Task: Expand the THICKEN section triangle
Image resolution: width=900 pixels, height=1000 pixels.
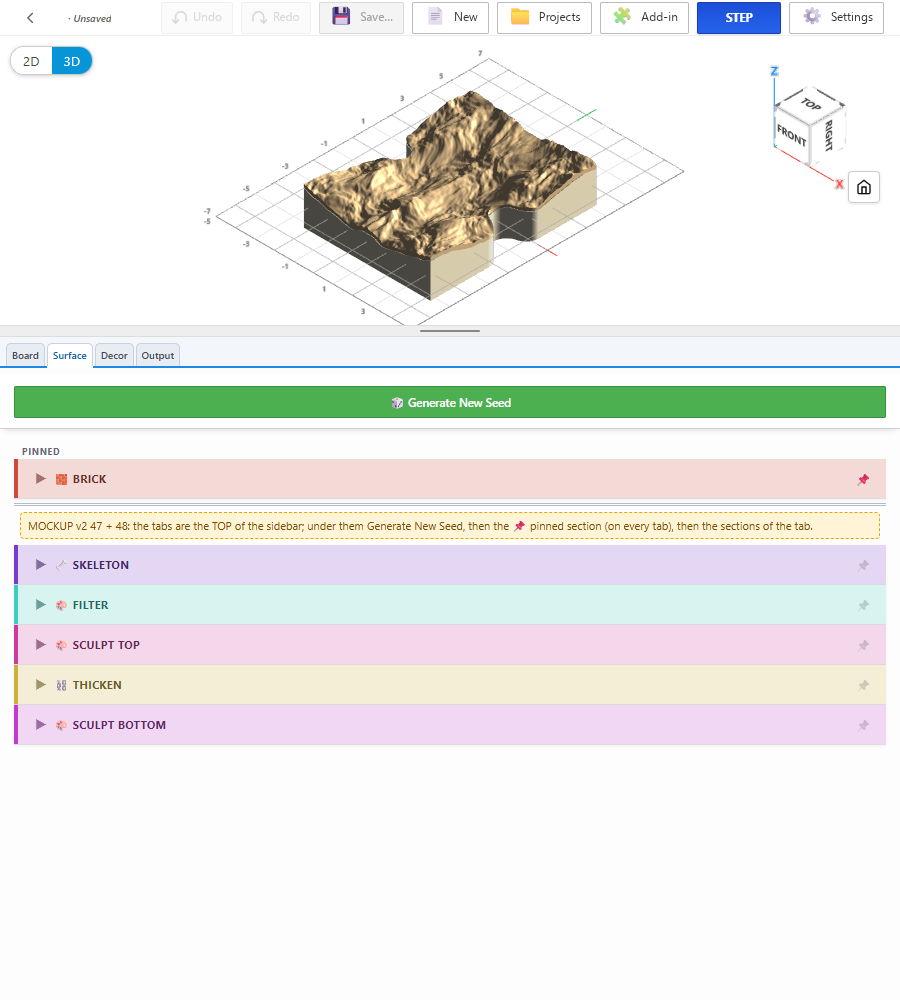Action: pos(40,685)
